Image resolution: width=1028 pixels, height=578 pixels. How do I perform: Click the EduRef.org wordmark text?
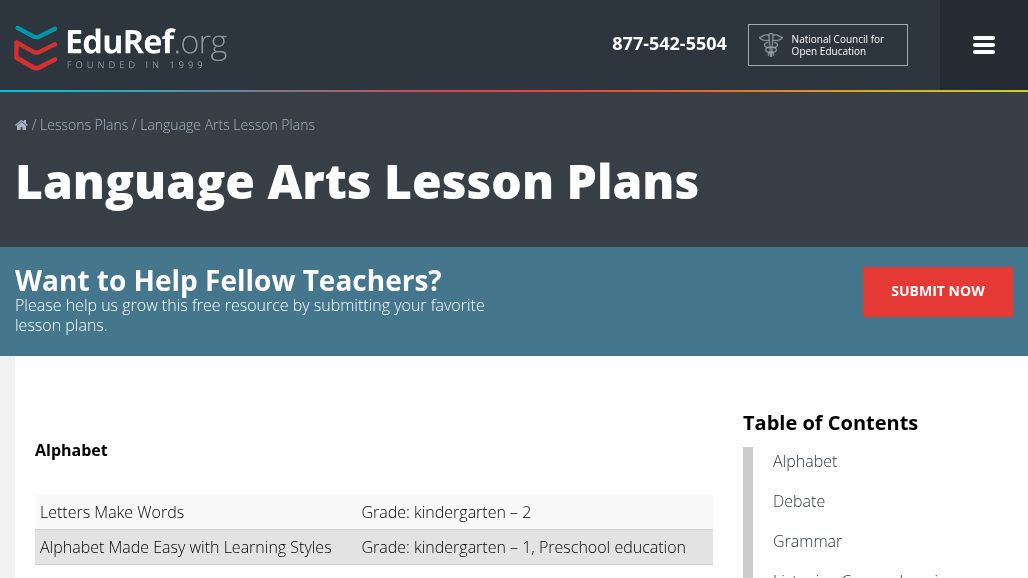click(146, 43)
